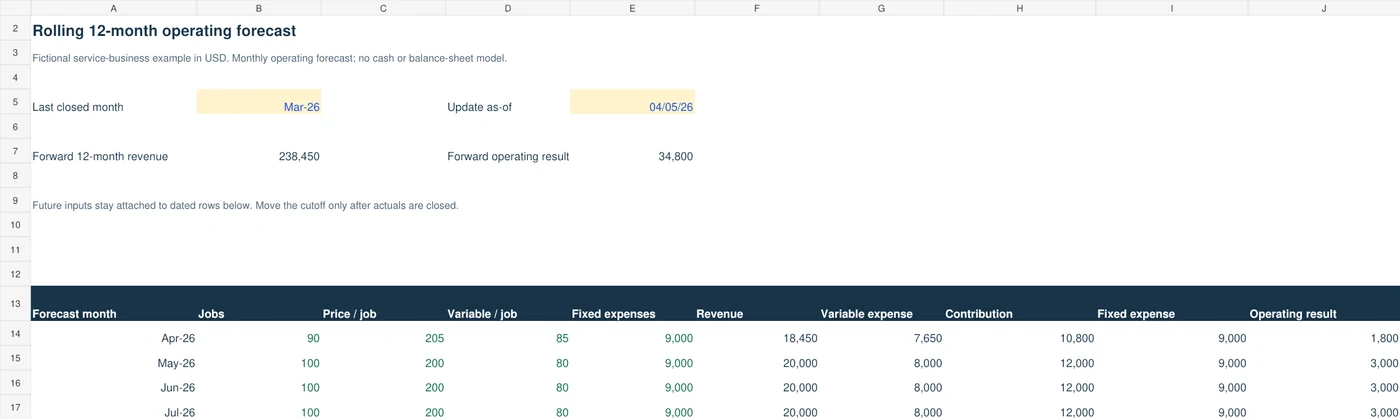
Task: Click the 'Jobs' table header
Action: [x=211, y=314]
